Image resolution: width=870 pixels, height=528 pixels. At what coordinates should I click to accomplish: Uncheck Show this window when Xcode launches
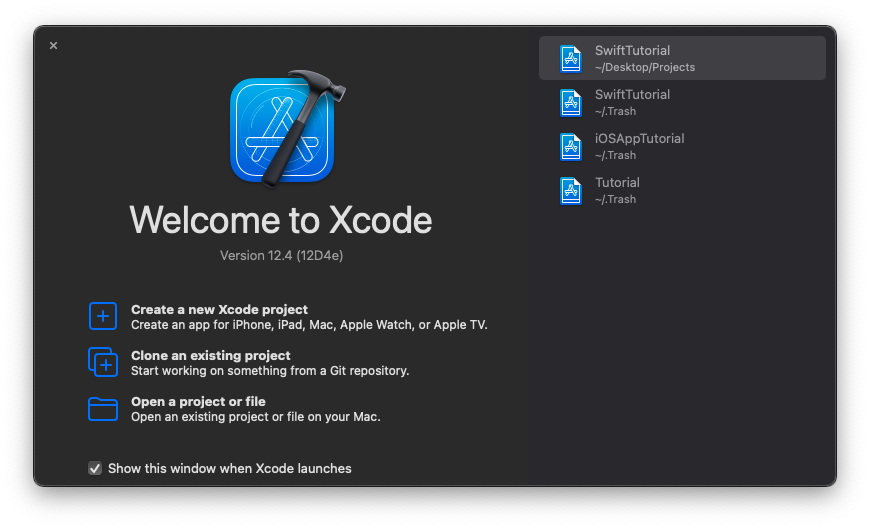click(x=95, y=469)
